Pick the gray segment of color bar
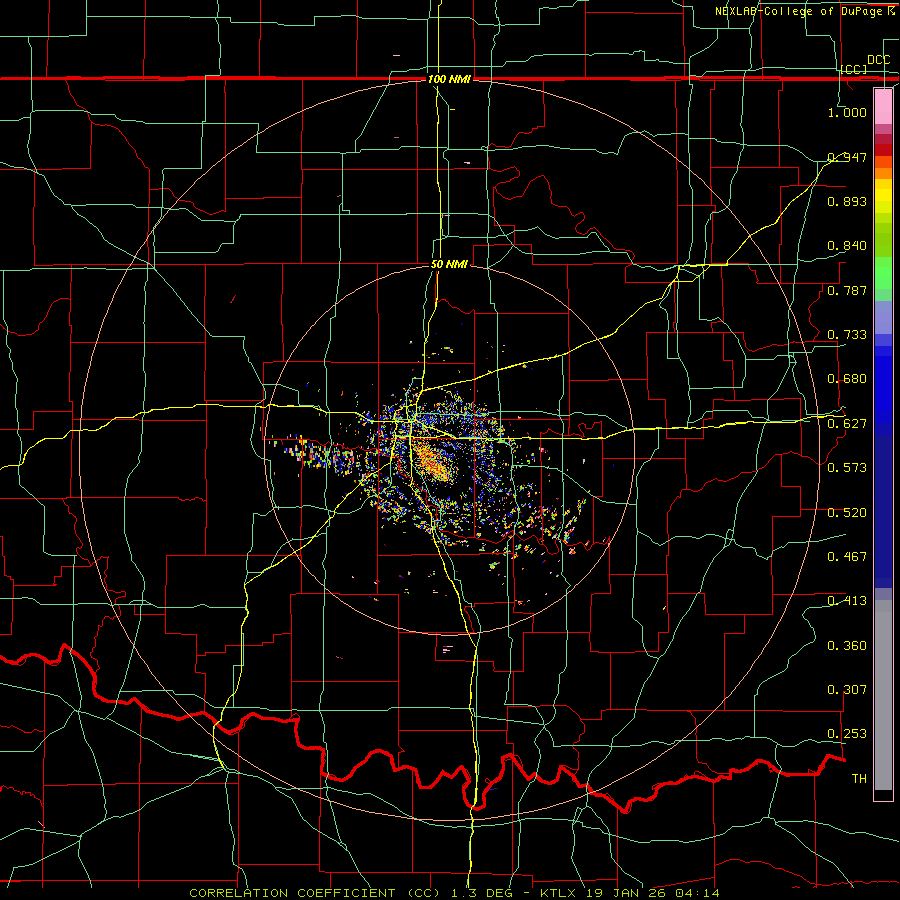This screenshot has width=900, height=900. [x=883, y=695]
